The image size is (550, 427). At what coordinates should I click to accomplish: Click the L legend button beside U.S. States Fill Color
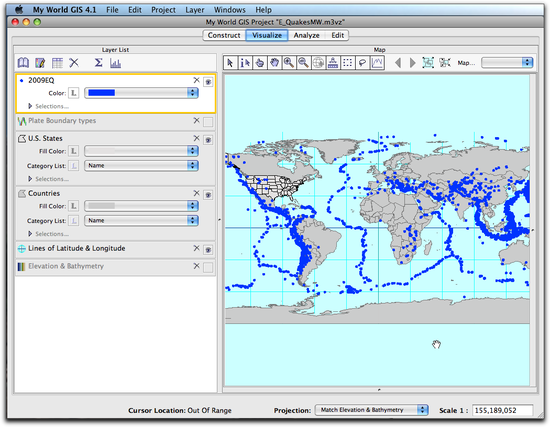click(x=74, y=151)
